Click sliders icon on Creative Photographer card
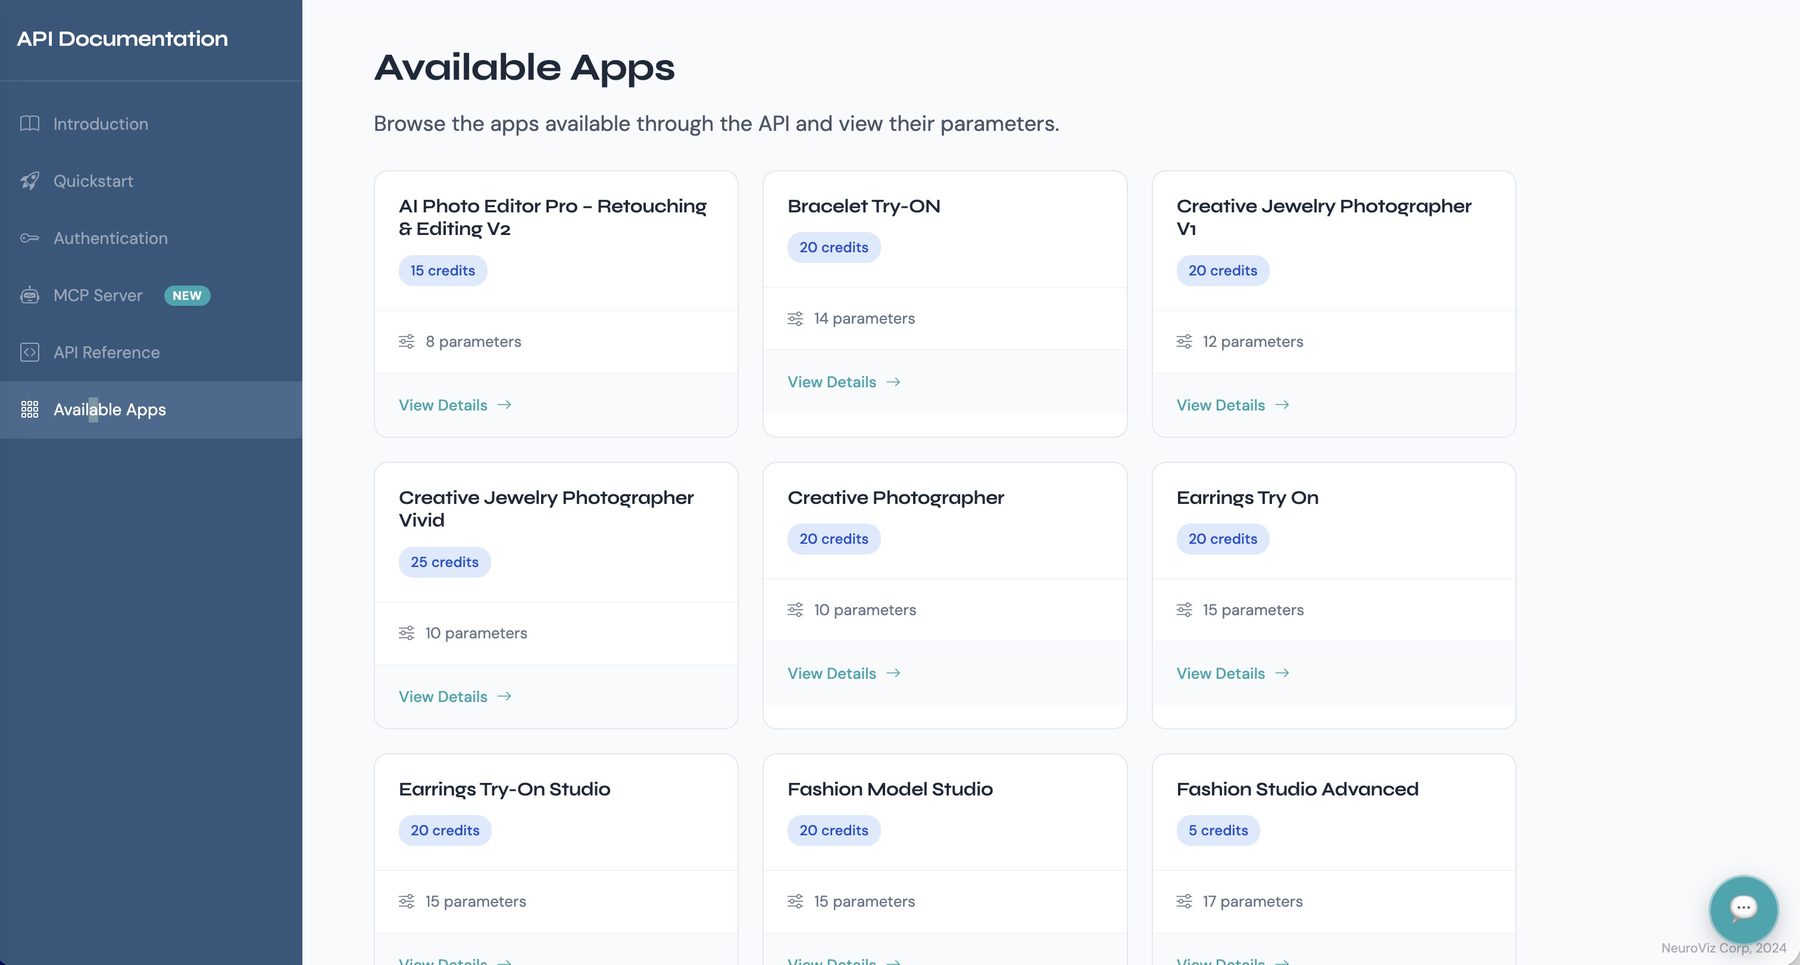Screen dimensions: 1800x965 [x=796, y=610]
